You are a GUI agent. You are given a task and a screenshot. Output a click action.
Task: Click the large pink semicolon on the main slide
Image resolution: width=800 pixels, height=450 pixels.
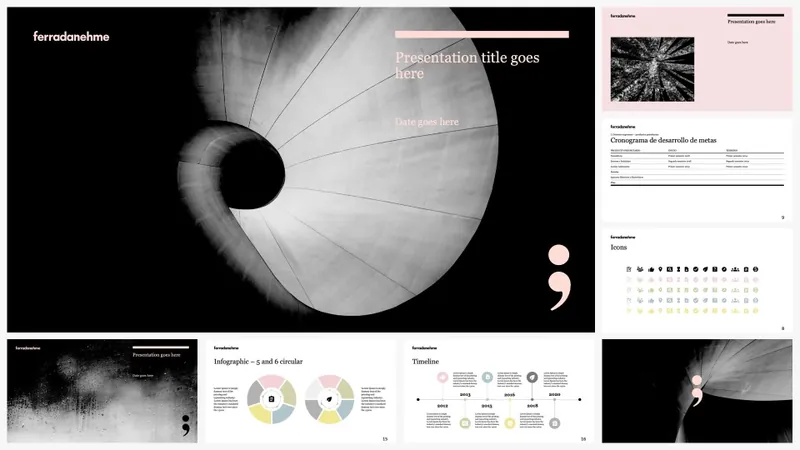point(559,277)
